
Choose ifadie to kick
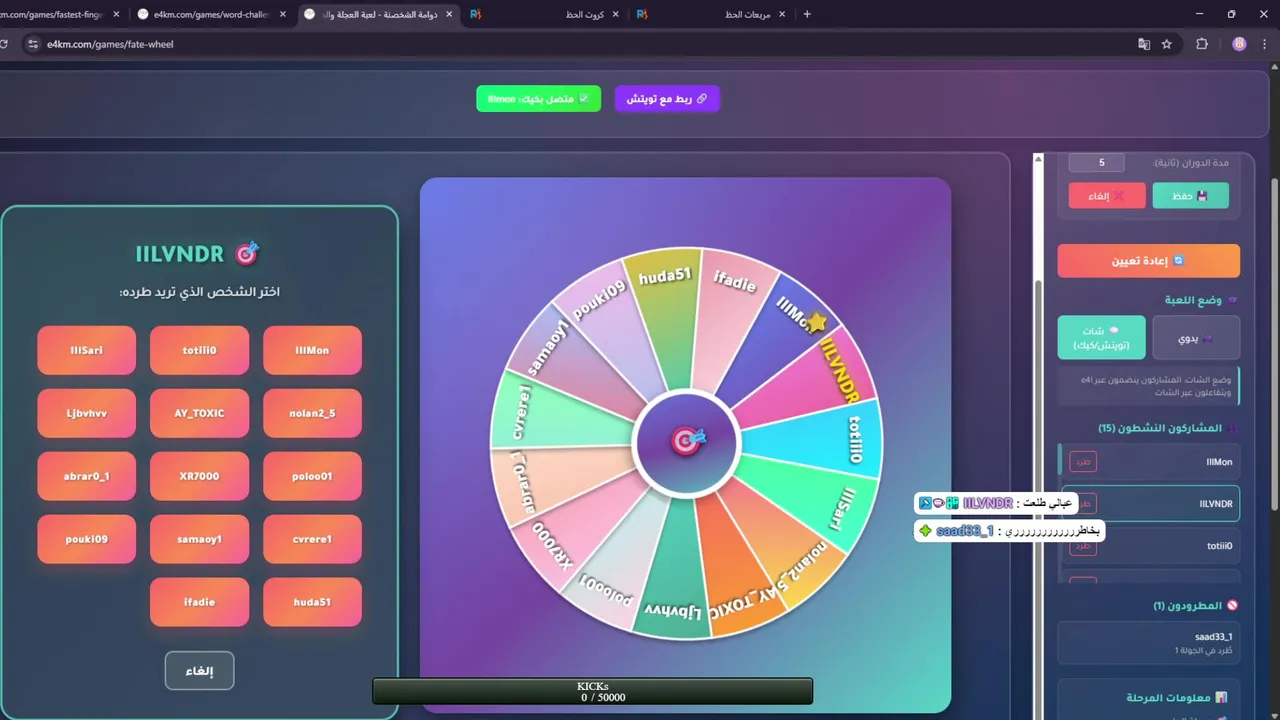pyautogui.click(x=199, y=602)
